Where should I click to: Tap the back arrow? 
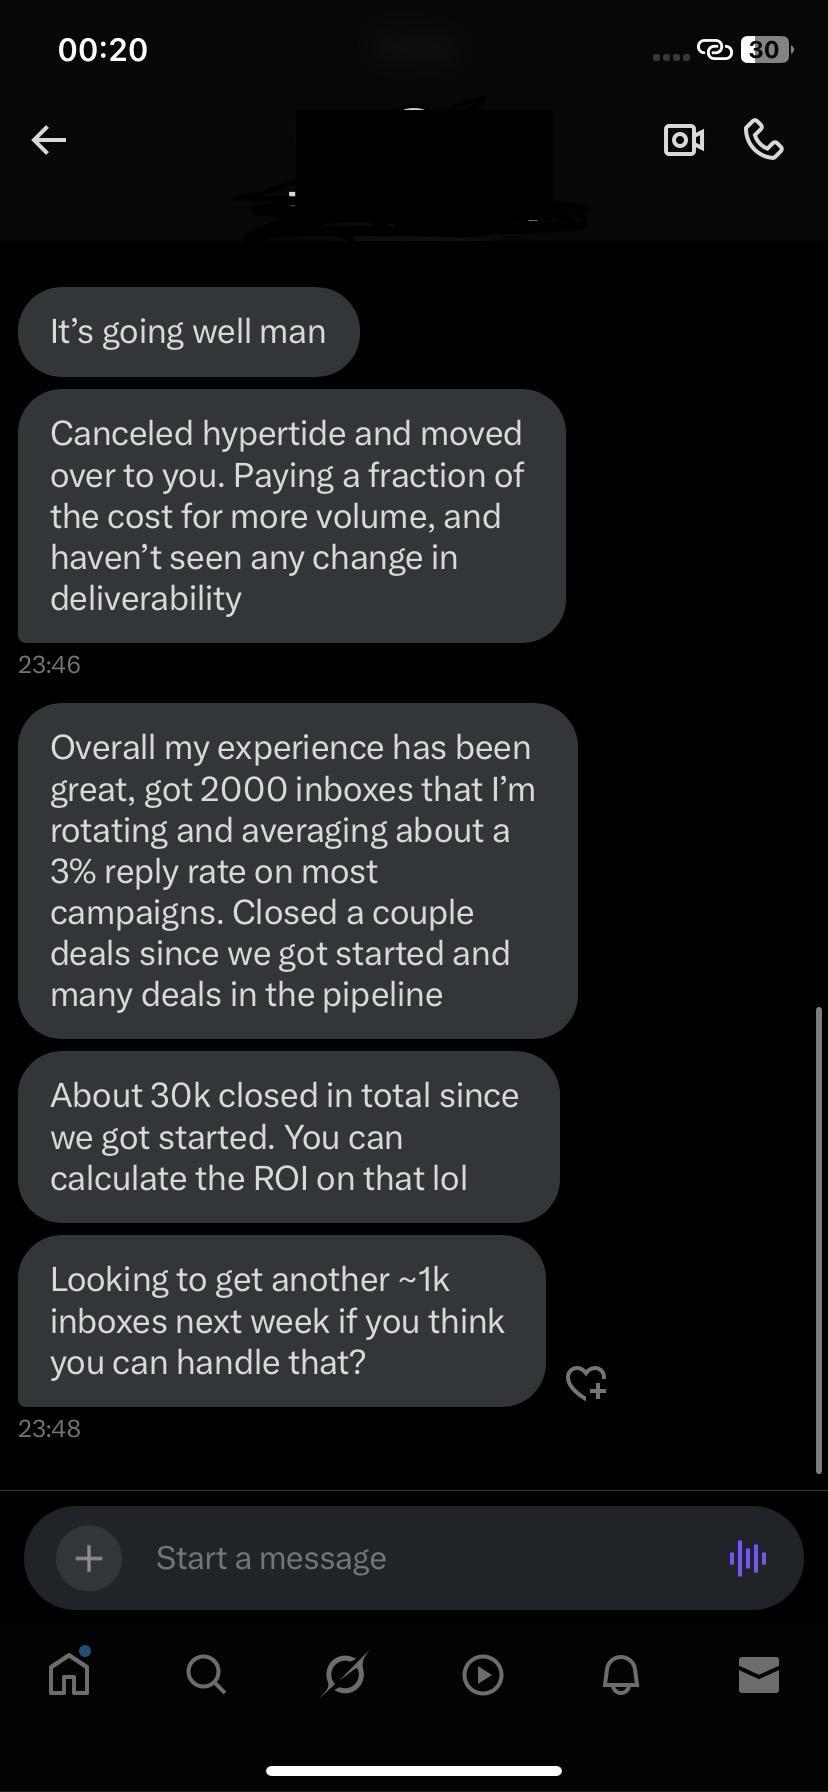click(x=48, y=140)
